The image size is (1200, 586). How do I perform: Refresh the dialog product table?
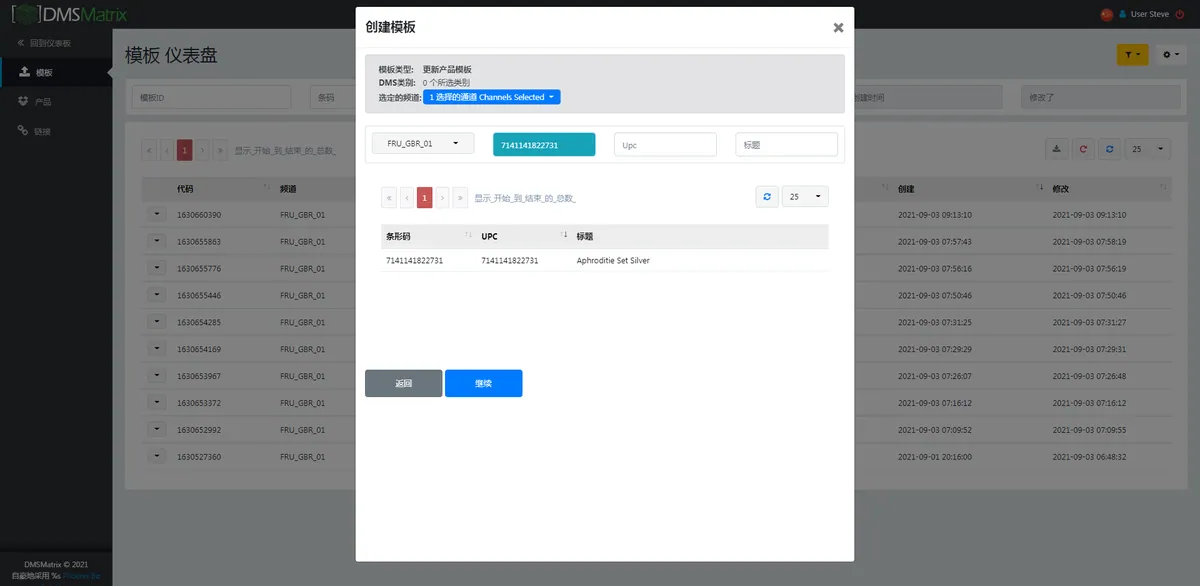point(767,197)
